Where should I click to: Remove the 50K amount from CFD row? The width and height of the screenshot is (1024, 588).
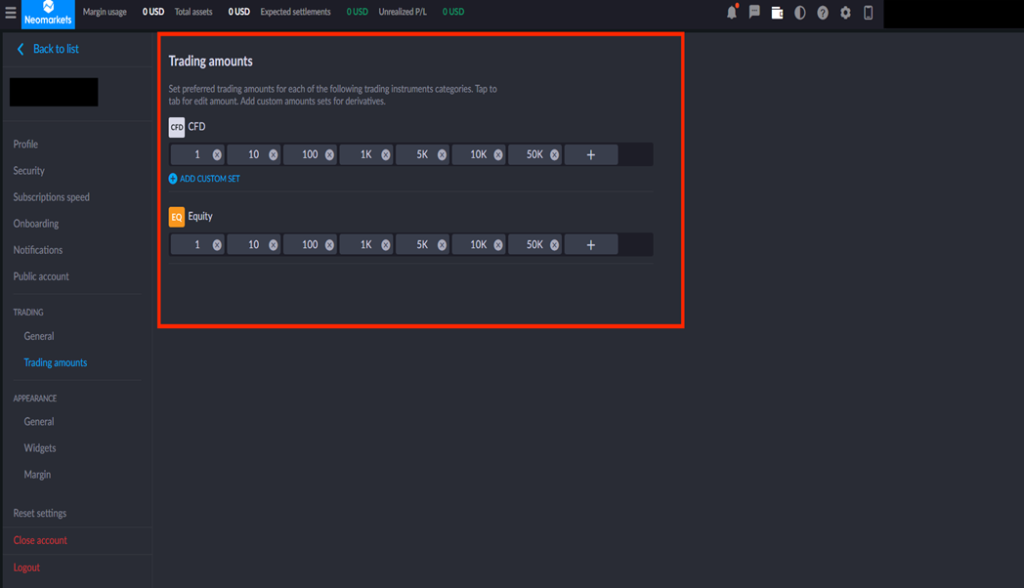click(554, 155)
